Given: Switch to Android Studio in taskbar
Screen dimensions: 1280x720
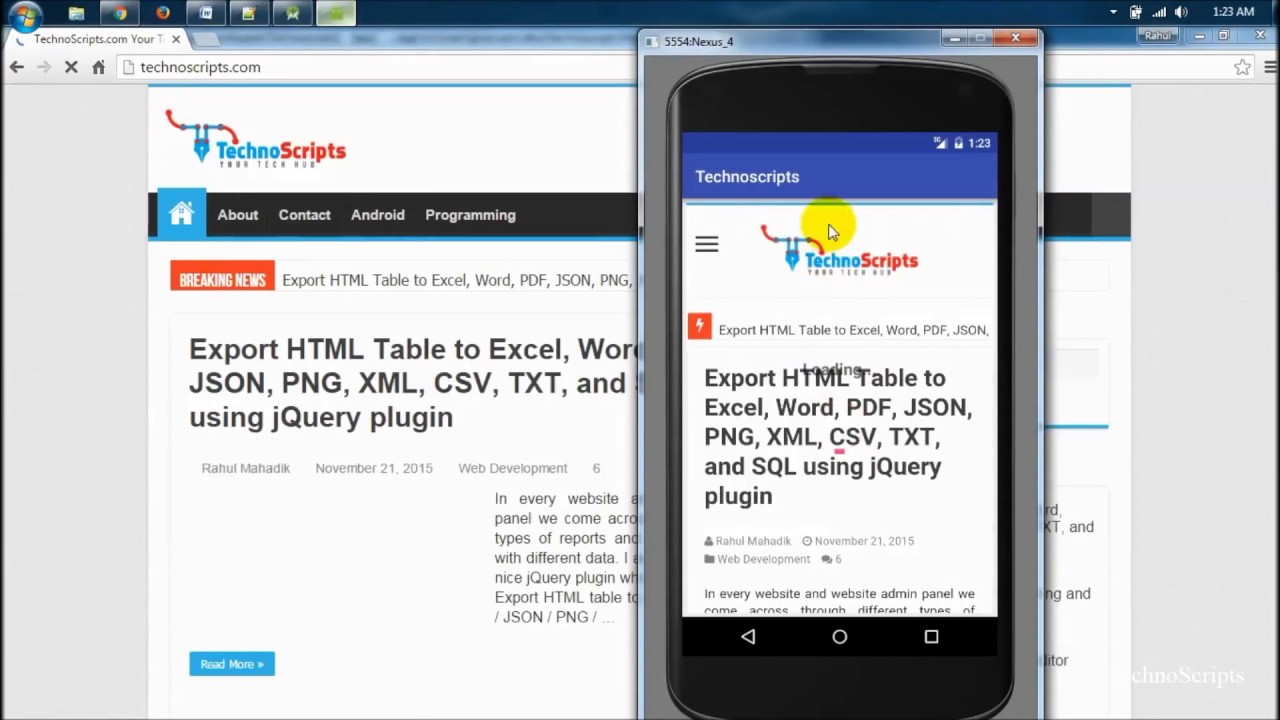Looking at the screenshot, I should coord(293,13).
